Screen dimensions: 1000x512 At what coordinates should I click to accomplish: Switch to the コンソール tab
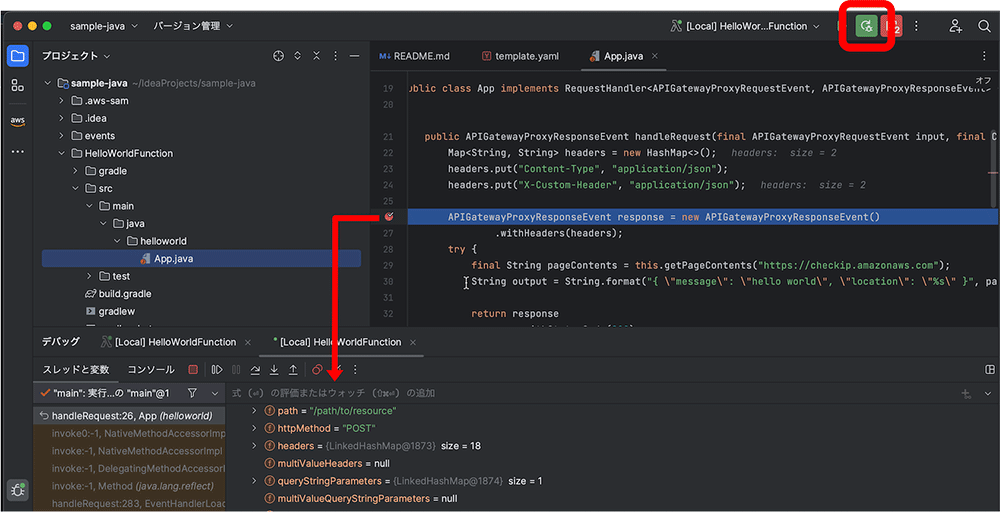coord(150,370)
